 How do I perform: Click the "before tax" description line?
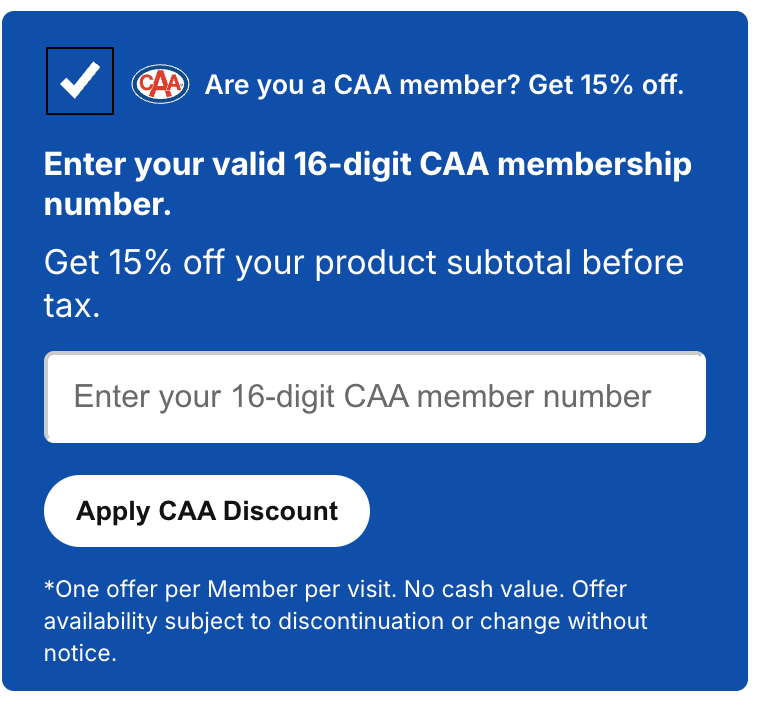(72, 306)
